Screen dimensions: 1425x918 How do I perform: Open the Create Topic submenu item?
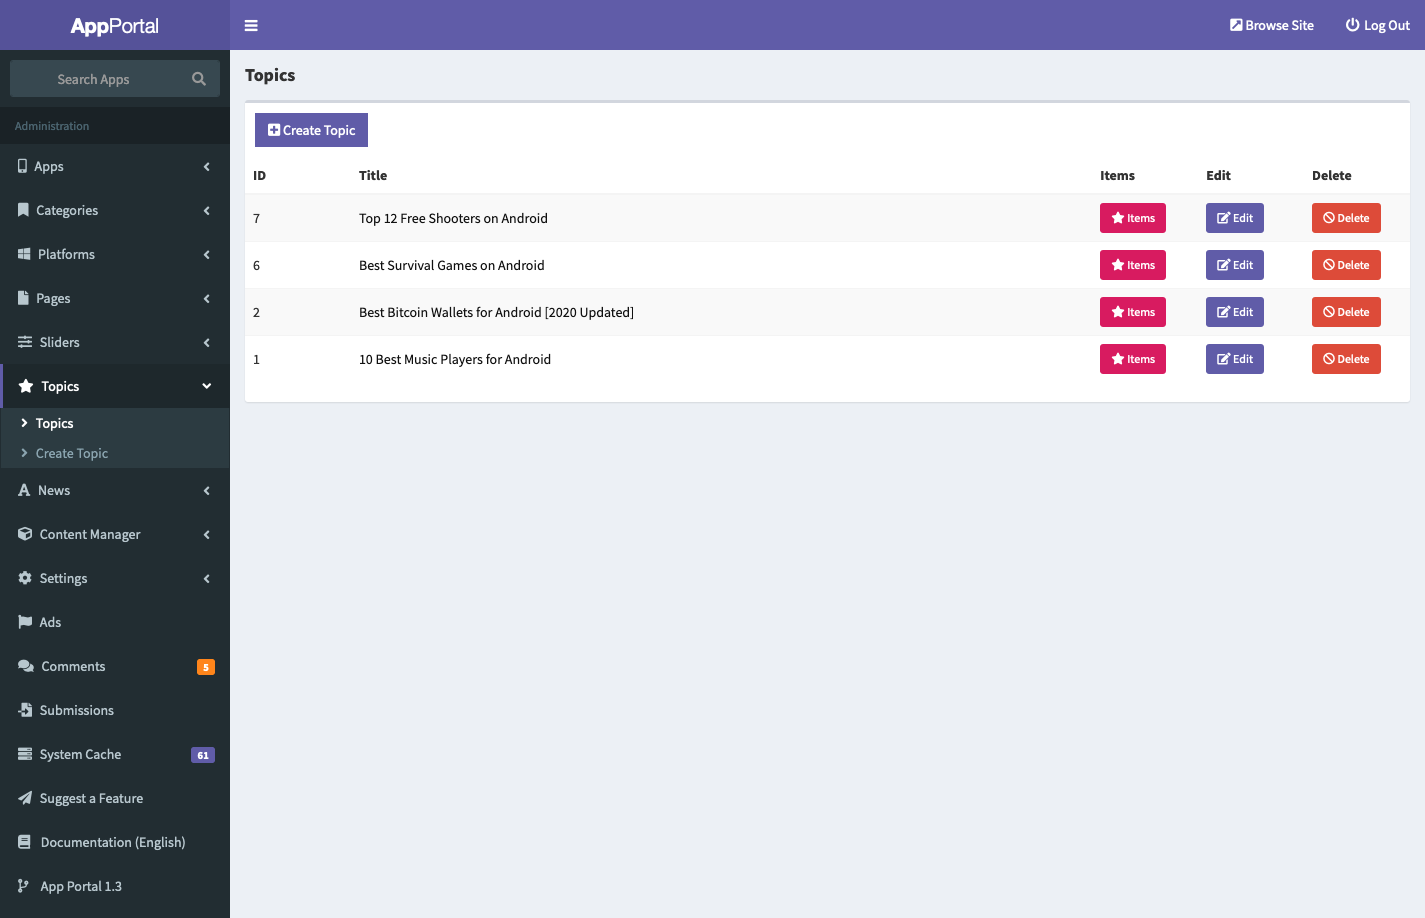(72, 453)
